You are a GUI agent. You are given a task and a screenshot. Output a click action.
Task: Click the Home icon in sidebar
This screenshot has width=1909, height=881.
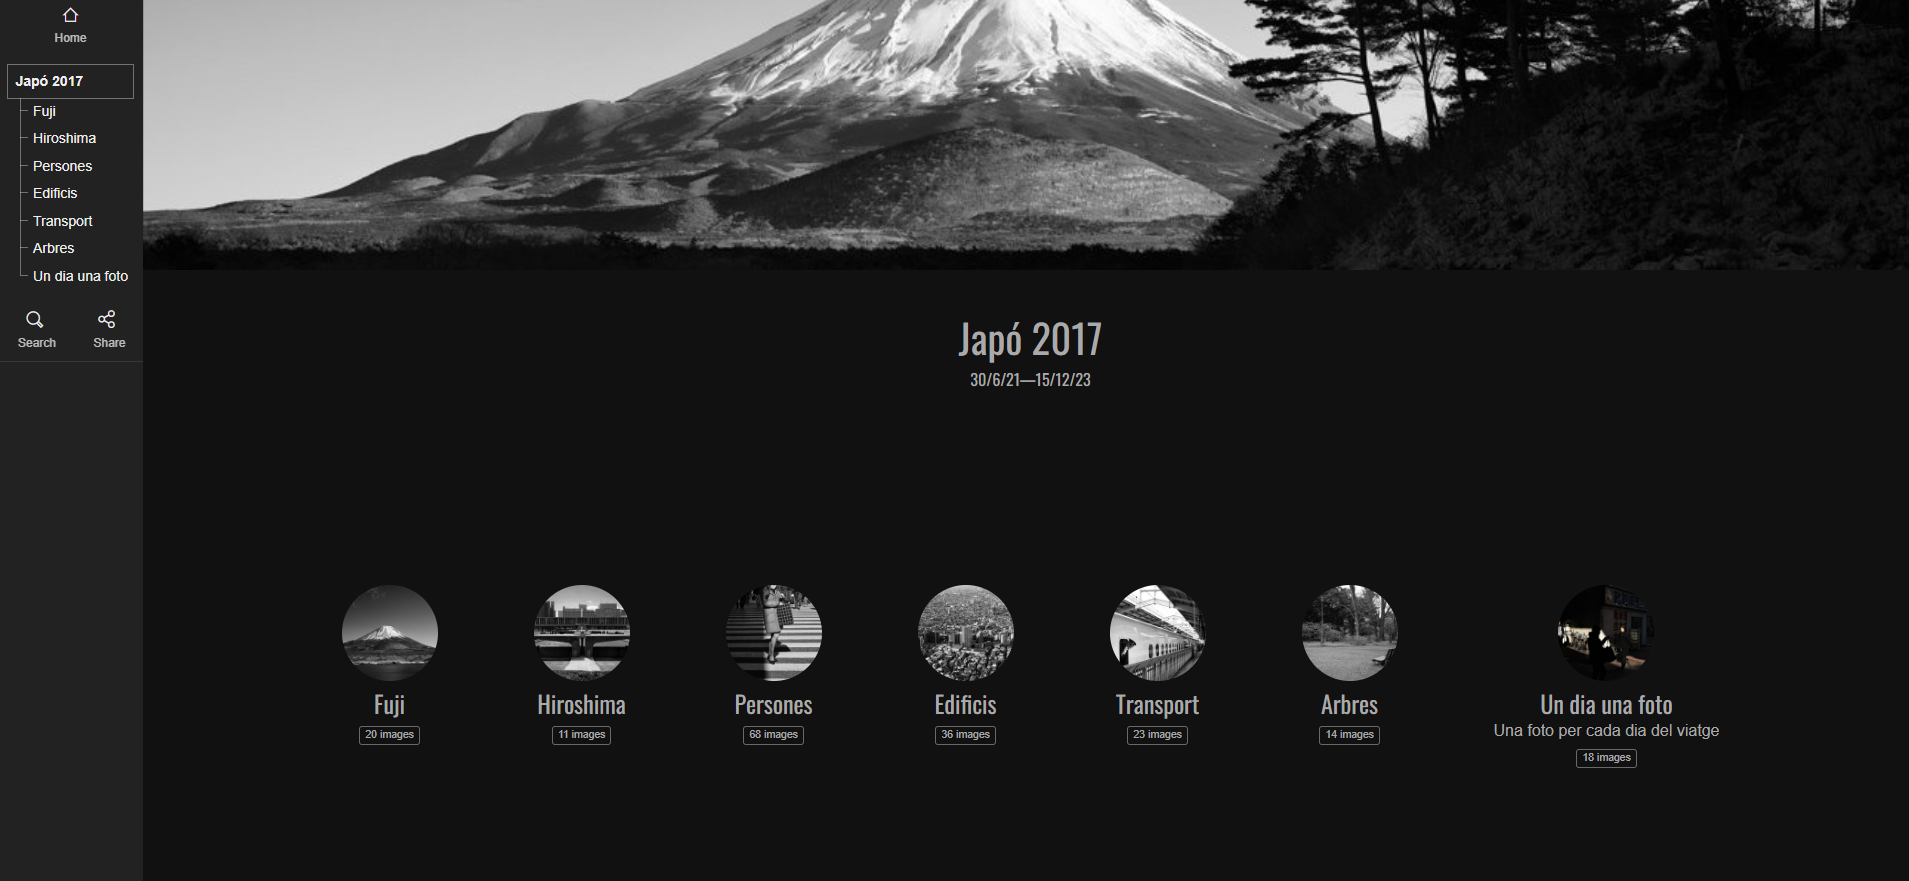[x=70, y=16]
